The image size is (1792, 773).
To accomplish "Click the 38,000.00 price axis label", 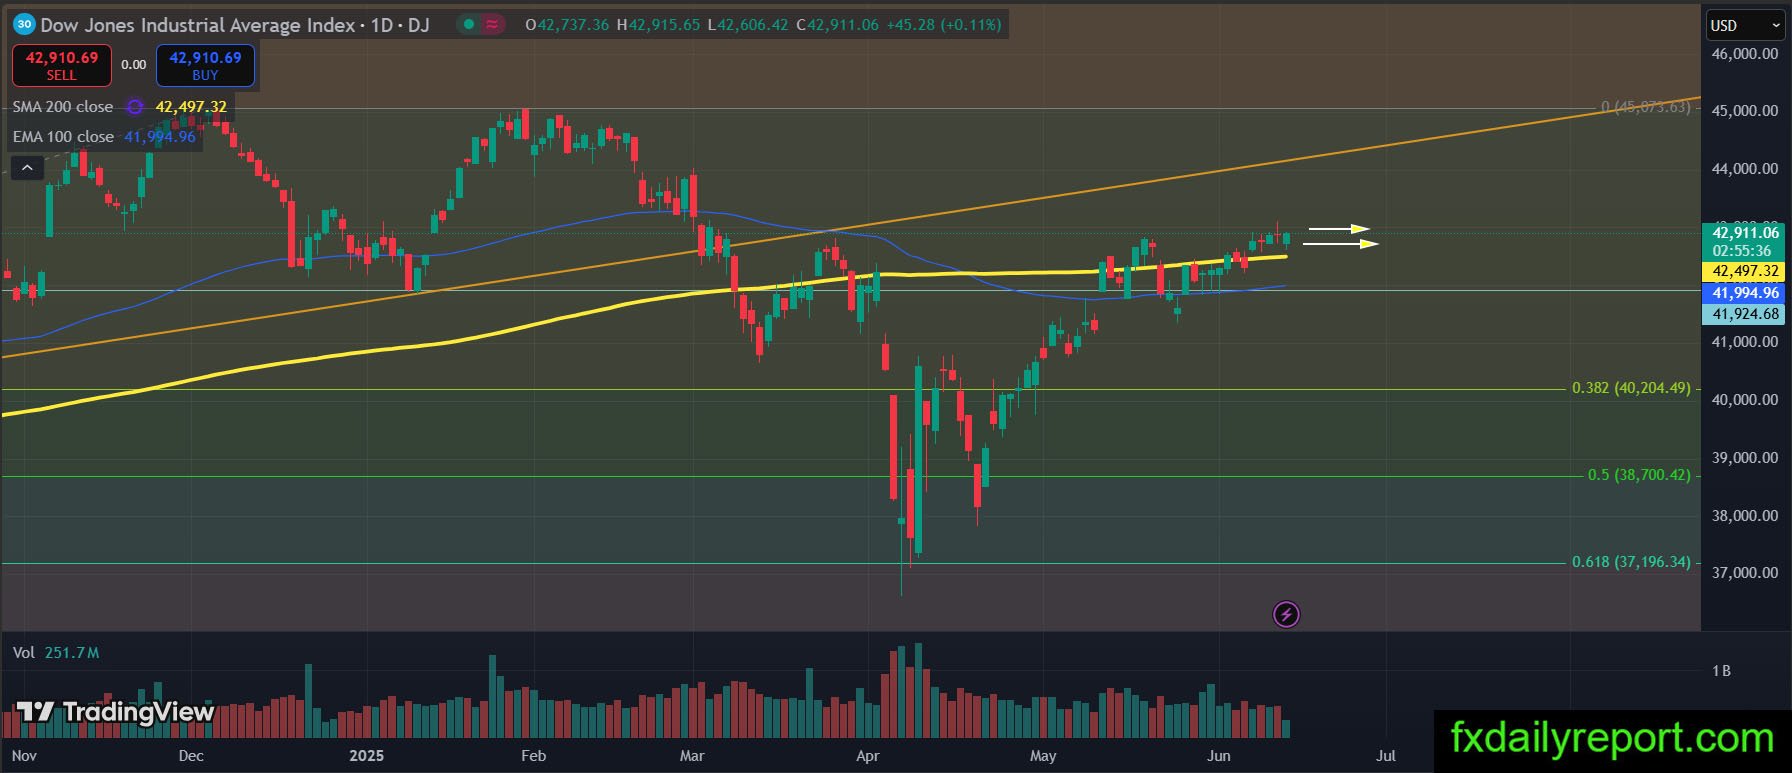I will (x=1745, y=516).
